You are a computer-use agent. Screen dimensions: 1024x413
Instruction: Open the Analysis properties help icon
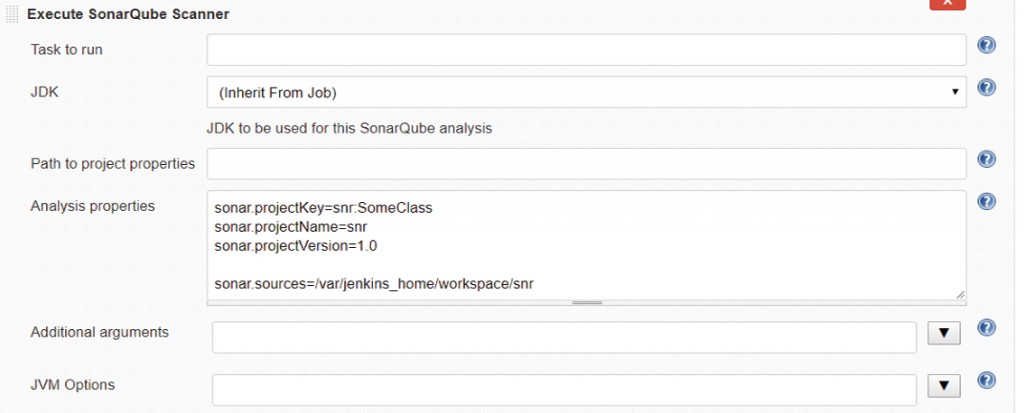click(986, 201)
